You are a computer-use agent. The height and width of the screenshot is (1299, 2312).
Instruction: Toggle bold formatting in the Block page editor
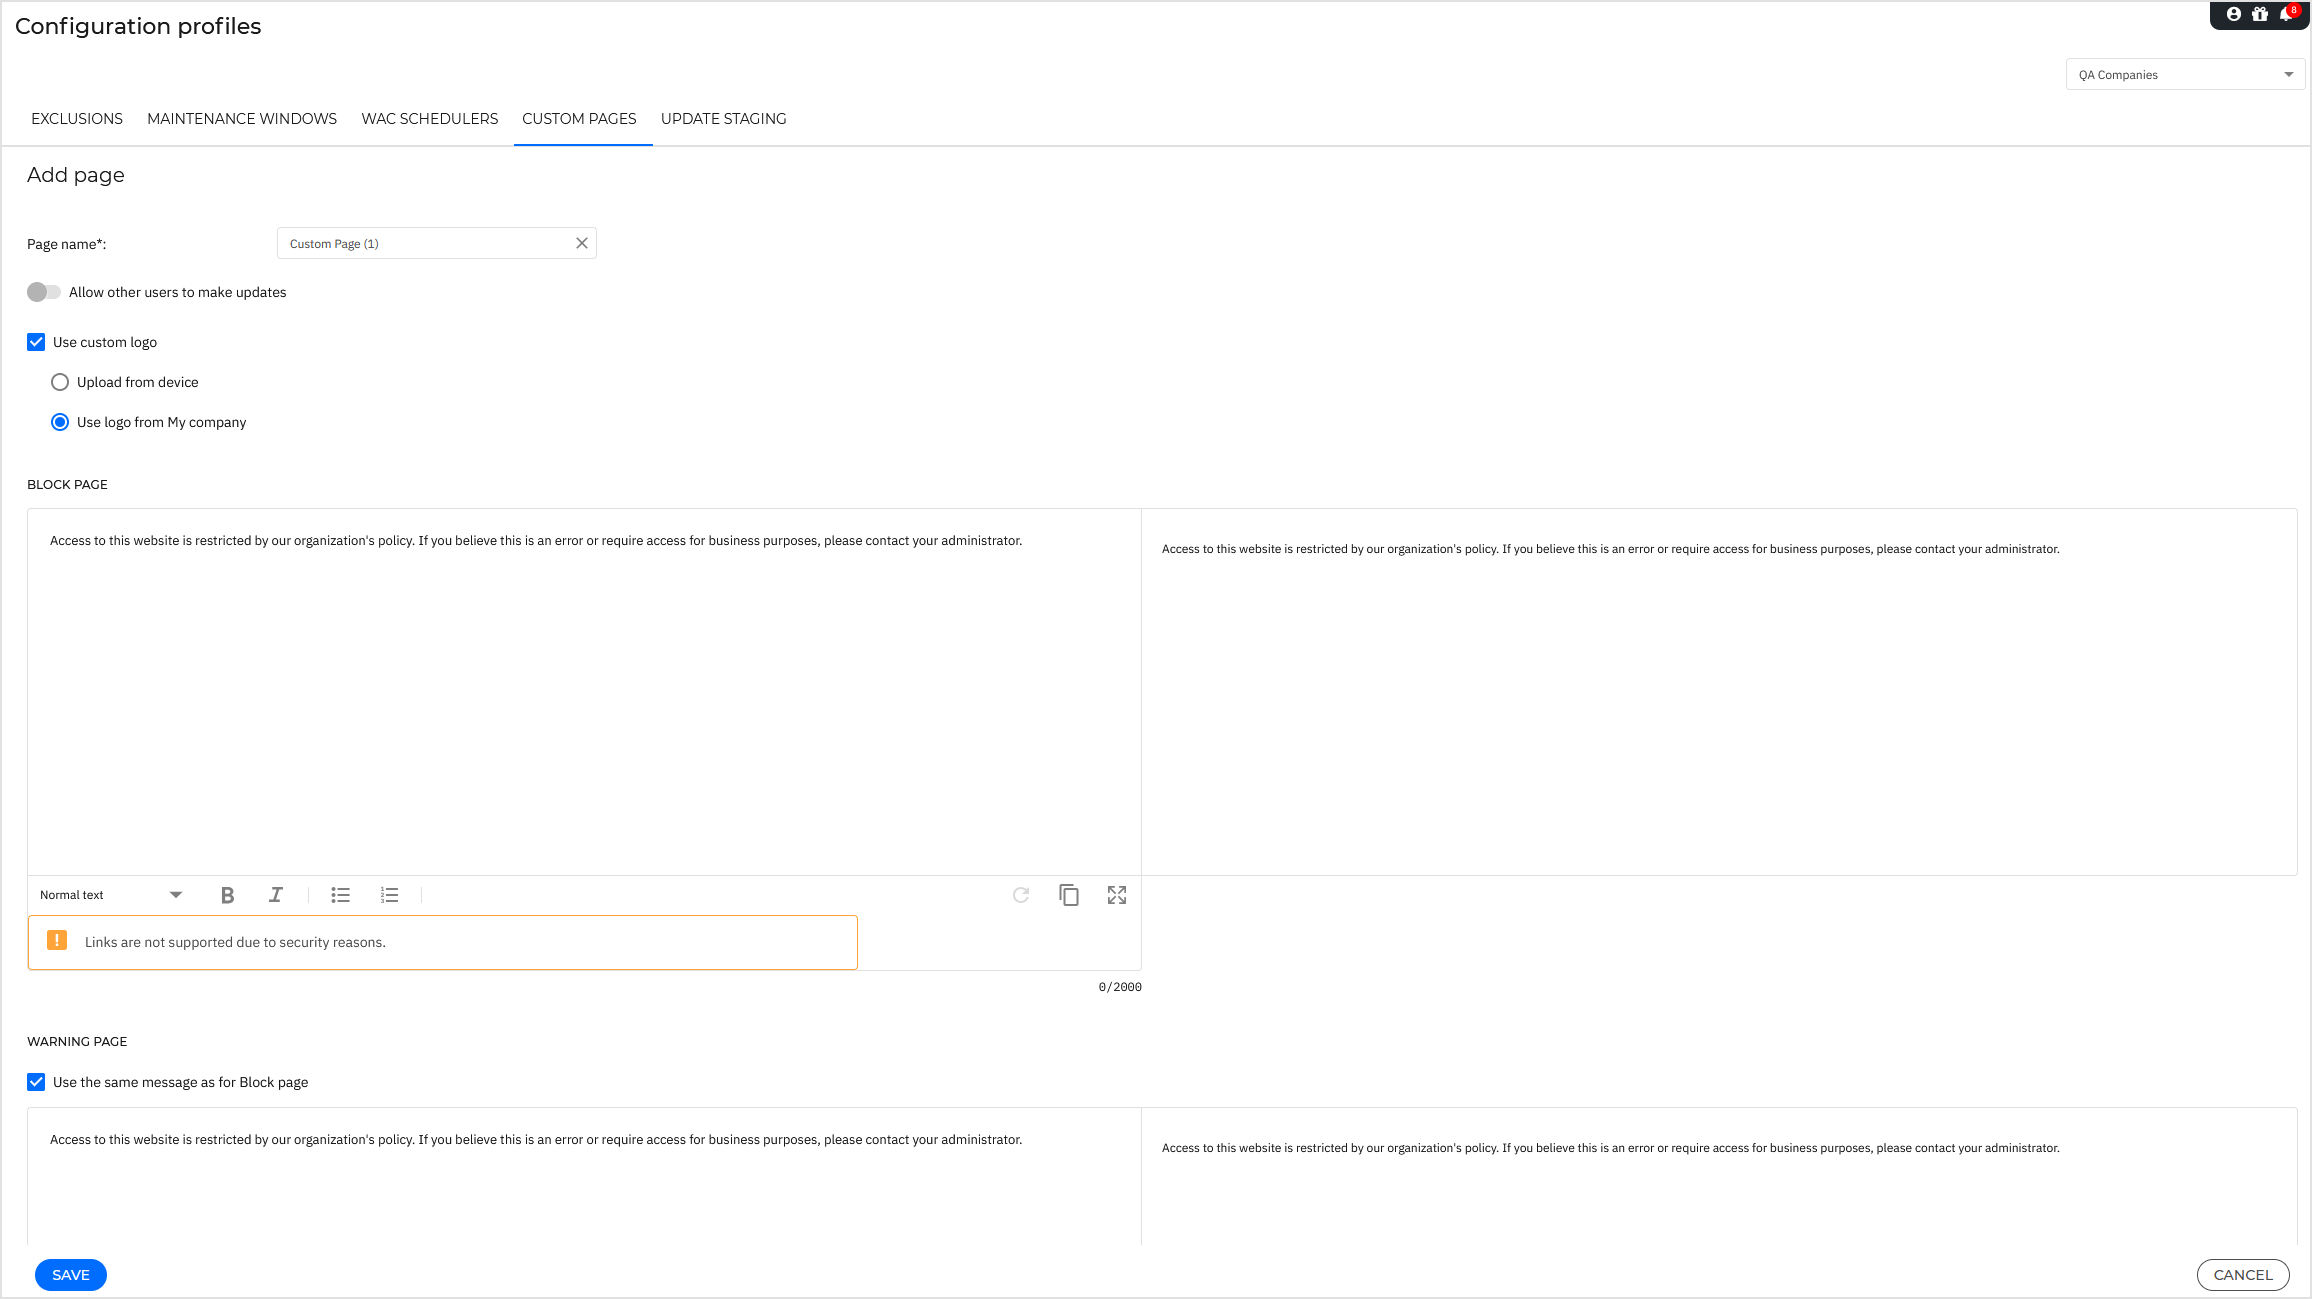click(227, 895)
